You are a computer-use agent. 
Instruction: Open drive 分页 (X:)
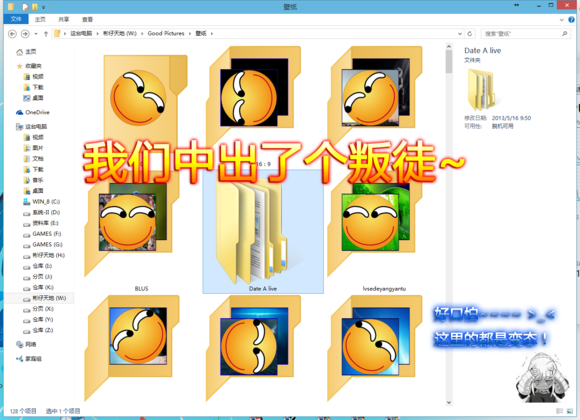coord(38,309)
